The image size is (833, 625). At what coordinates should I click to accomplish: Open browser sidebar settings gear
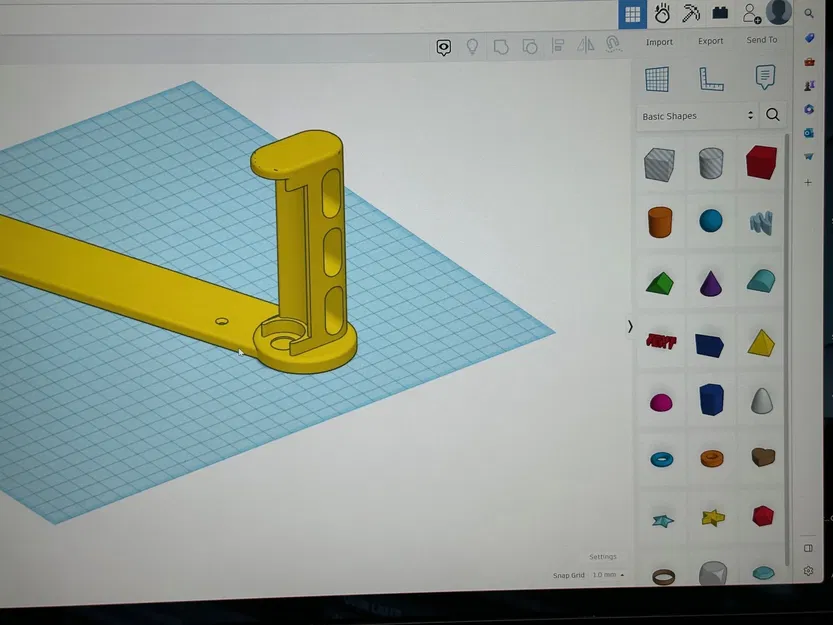tap(809, 571)
